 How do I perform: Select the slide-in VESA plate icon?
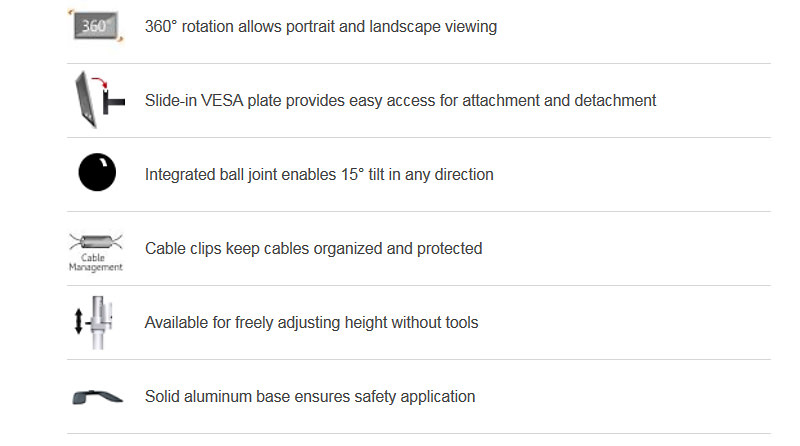96,100
